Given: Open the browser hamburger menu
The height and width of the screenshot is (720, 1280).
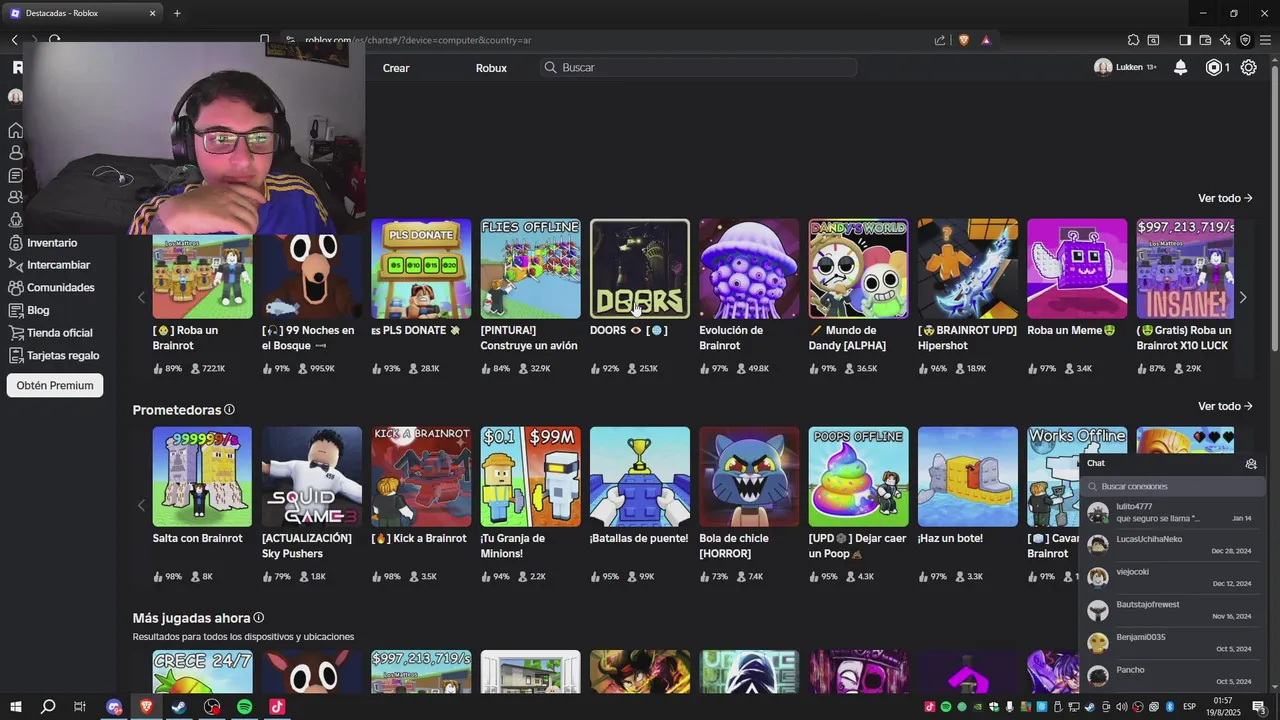Looking at the screenshot, I should (x=1265, y=40).
